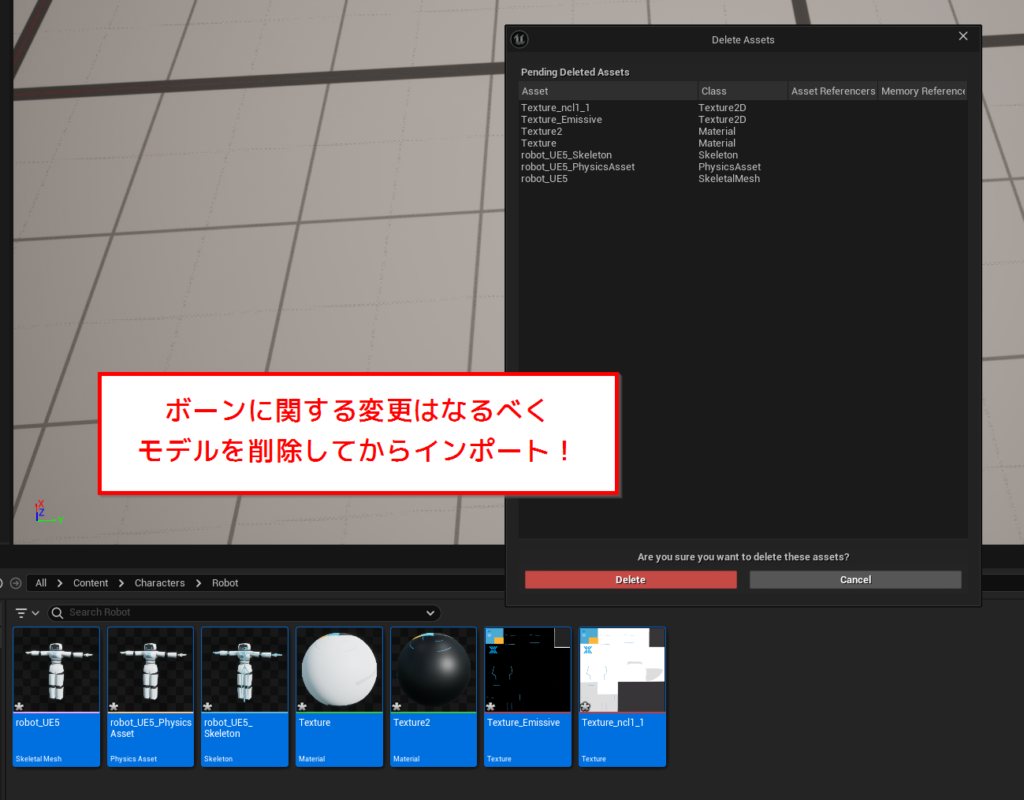This screenshot has width=1024, height=800.
Task: Go to the Content breadcrumb folder
Action: (91, 583)
